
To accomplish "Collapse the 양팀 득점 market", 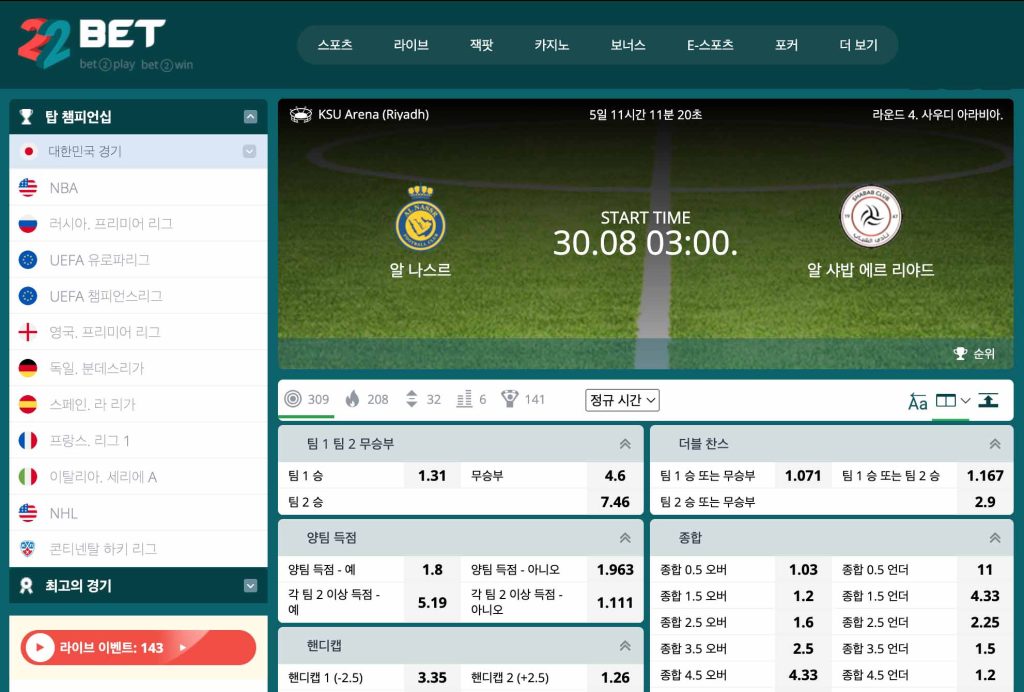I will pos(625,538).
